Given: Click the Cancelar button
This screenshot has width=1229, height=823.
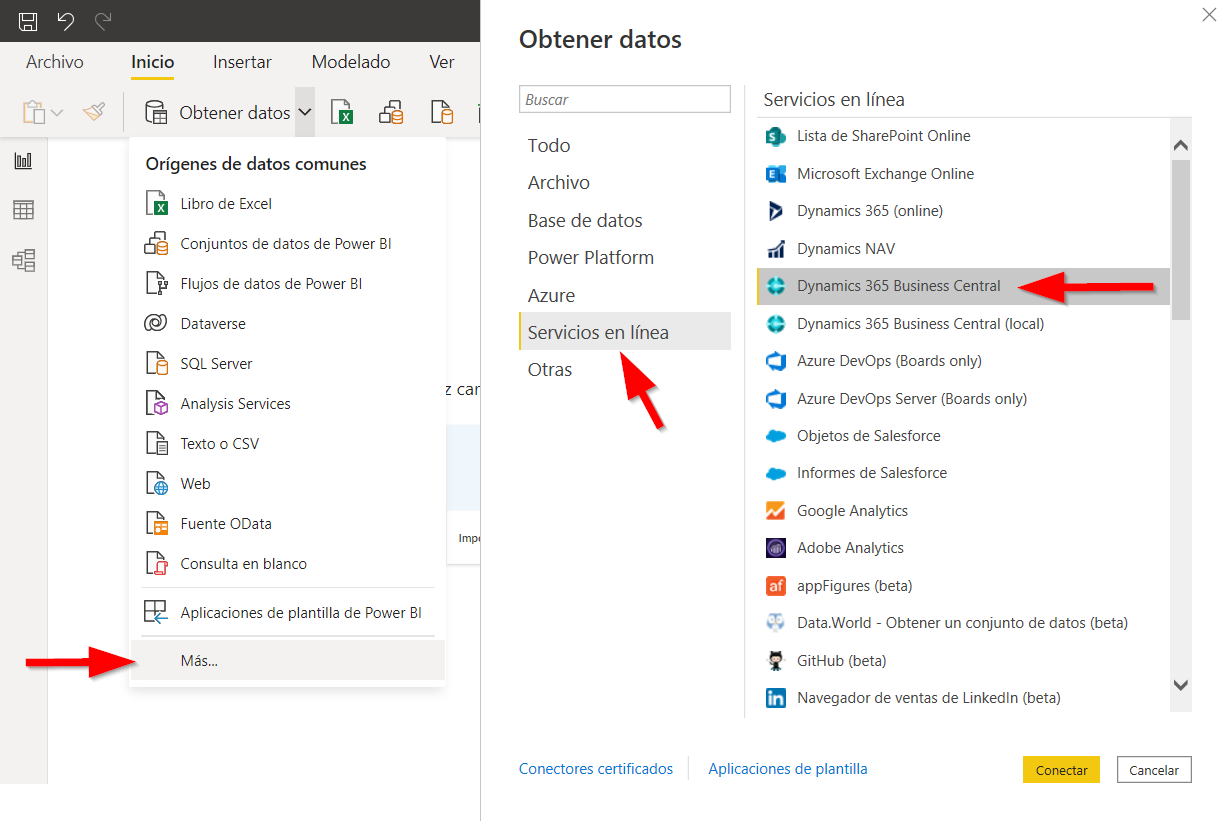Looking at the screenshot, I should click(1154, 770).
